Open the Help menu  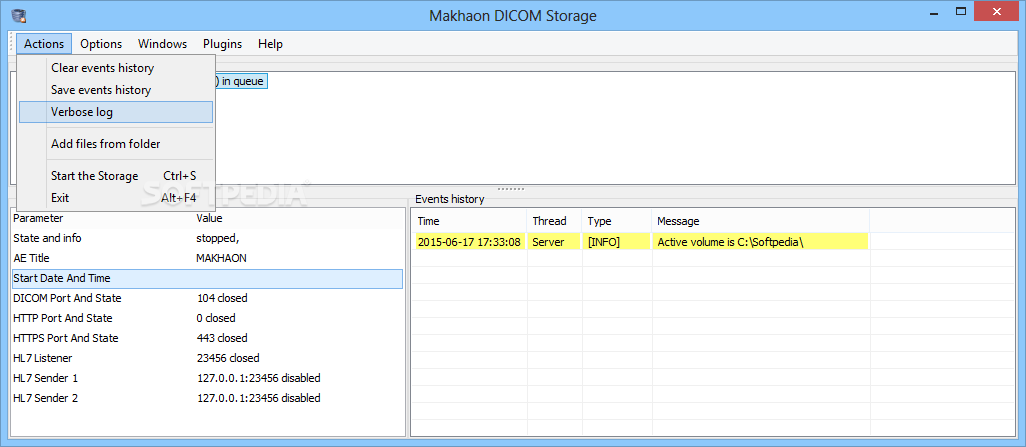click(270, 44)
